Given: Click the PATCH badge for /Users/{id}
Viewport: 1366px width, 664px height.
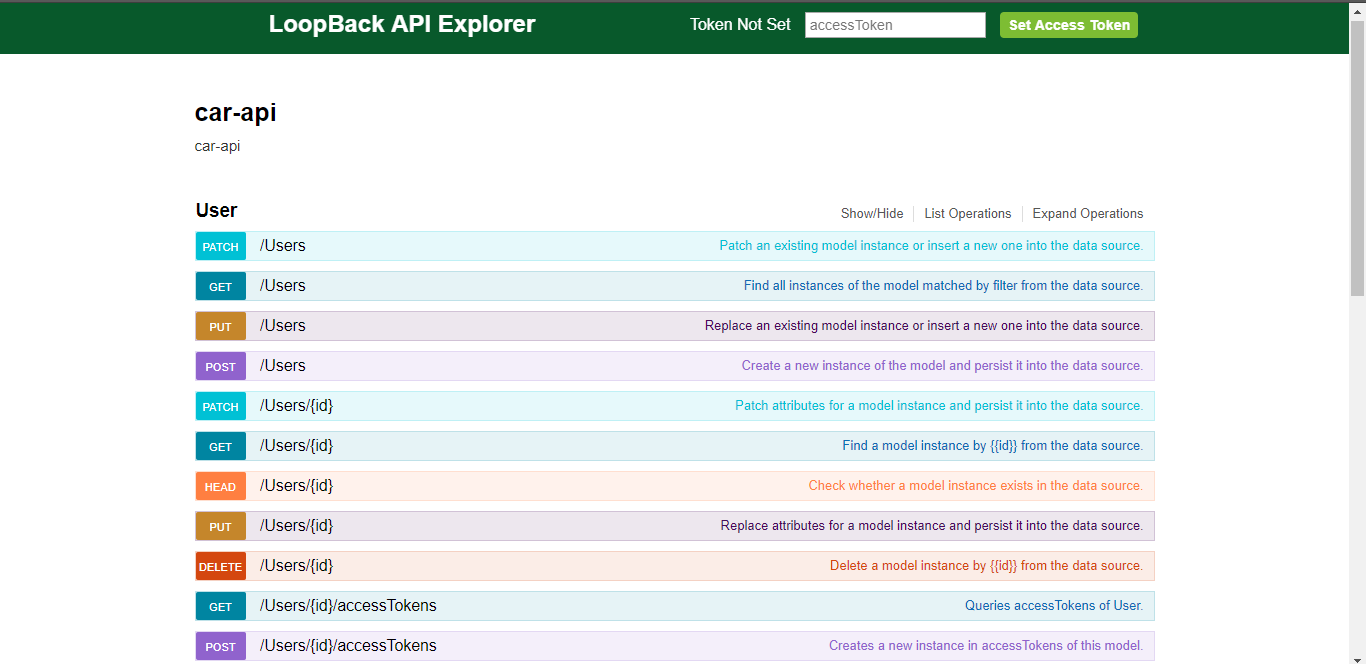Looking at the screenshot, I should (221, 406).
